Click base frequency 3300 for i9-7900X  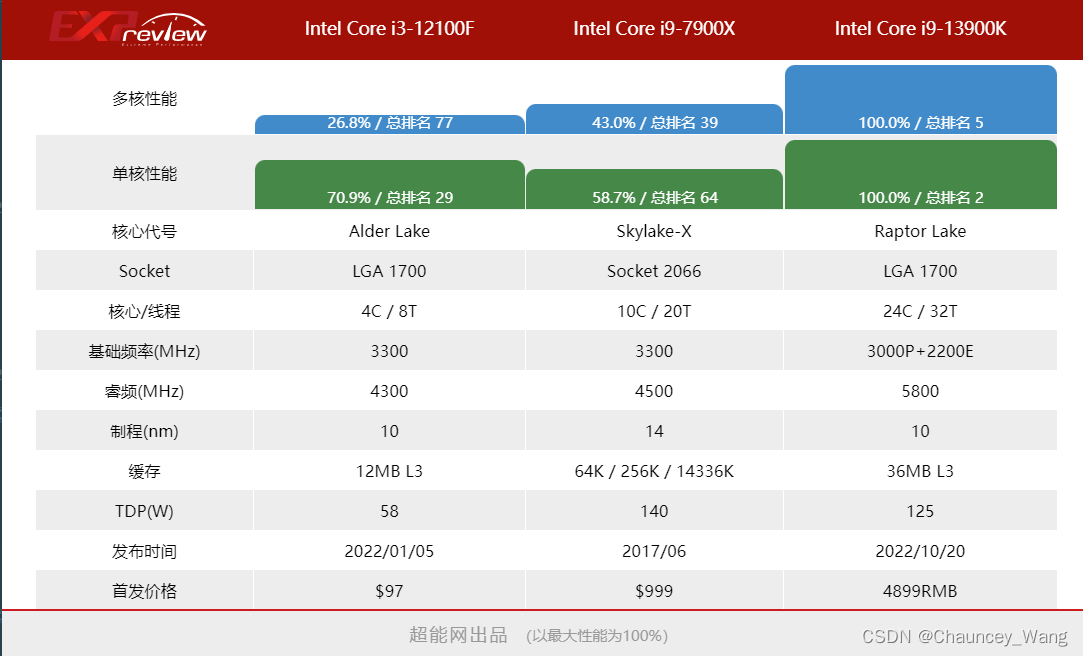[x=654, y=351]
